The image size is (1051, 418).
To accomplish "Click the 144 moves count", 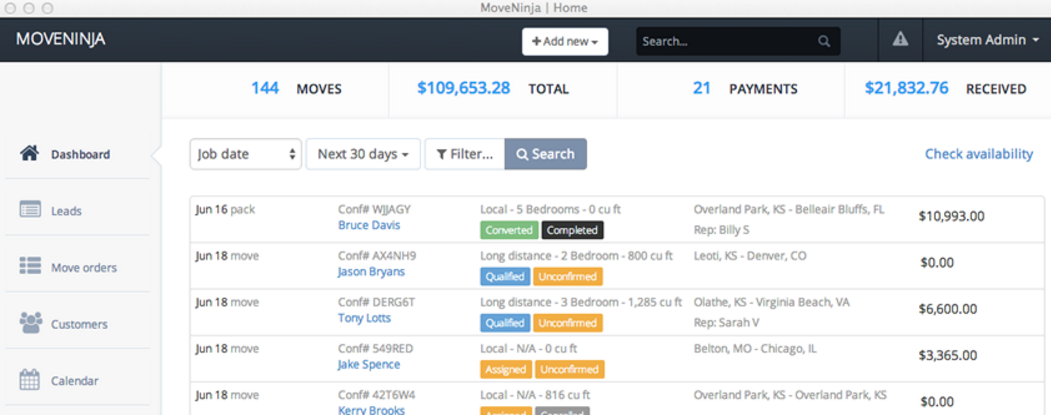I will (x=264, y=88).
